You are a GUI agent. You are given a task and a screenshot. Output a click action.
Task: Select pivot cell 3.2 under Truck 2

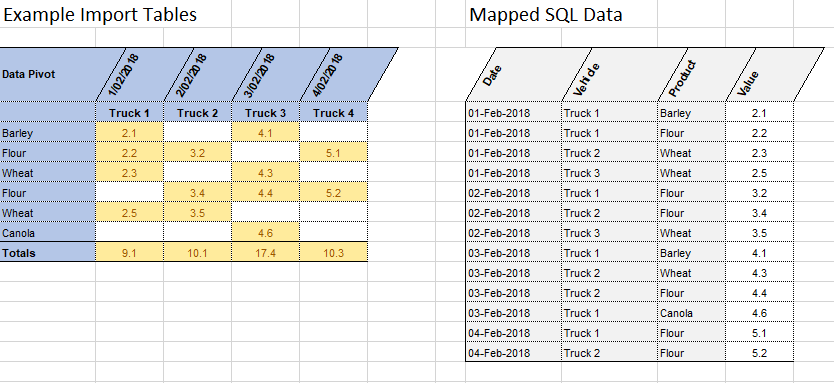click(197, 153)
